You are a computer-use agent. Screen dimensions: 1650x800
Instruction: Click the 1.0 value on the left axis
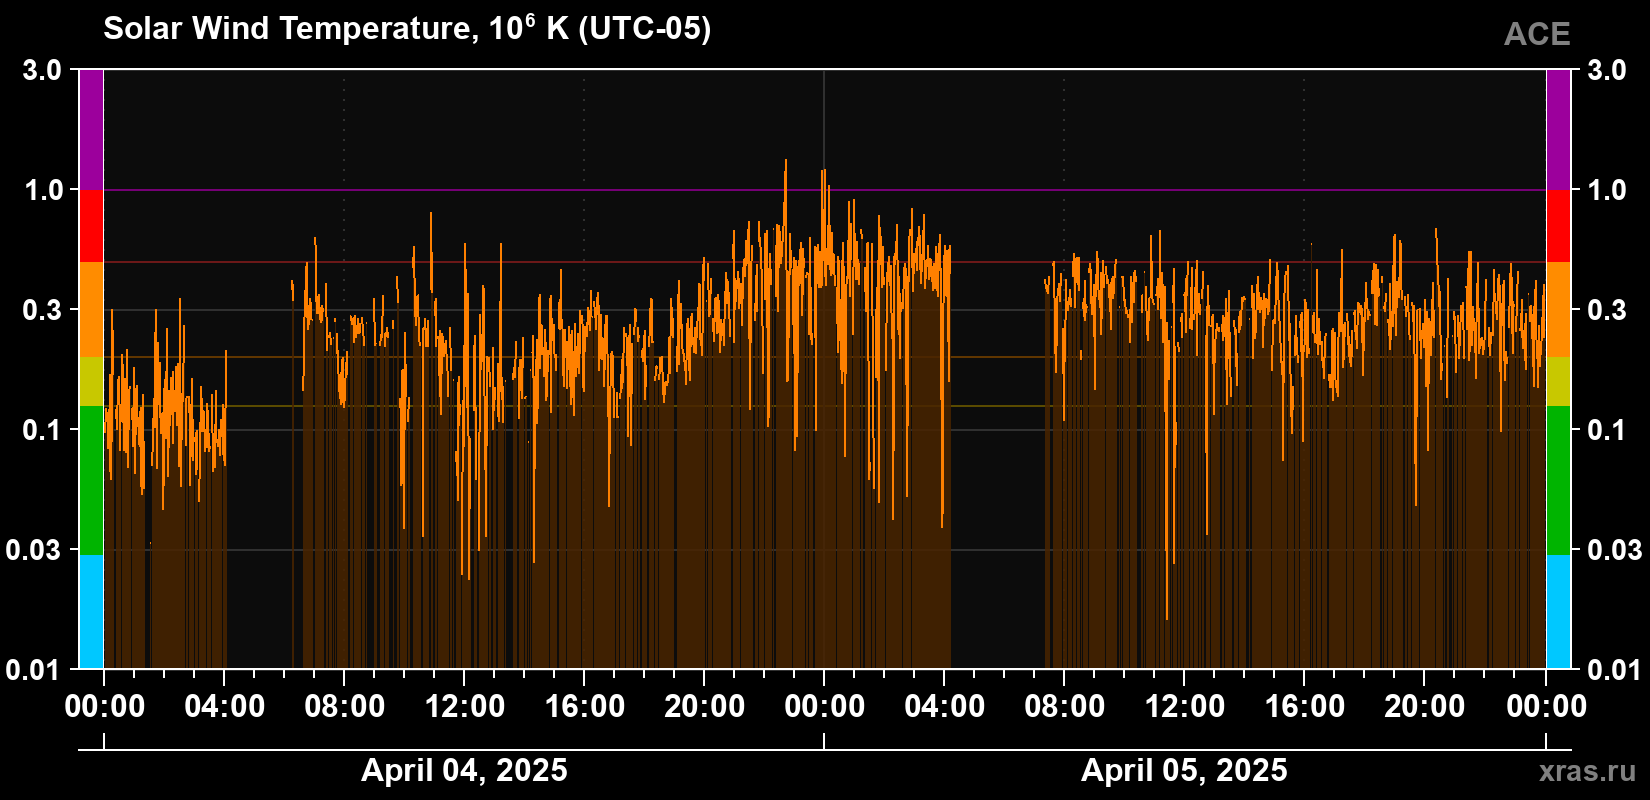[42, 190]
